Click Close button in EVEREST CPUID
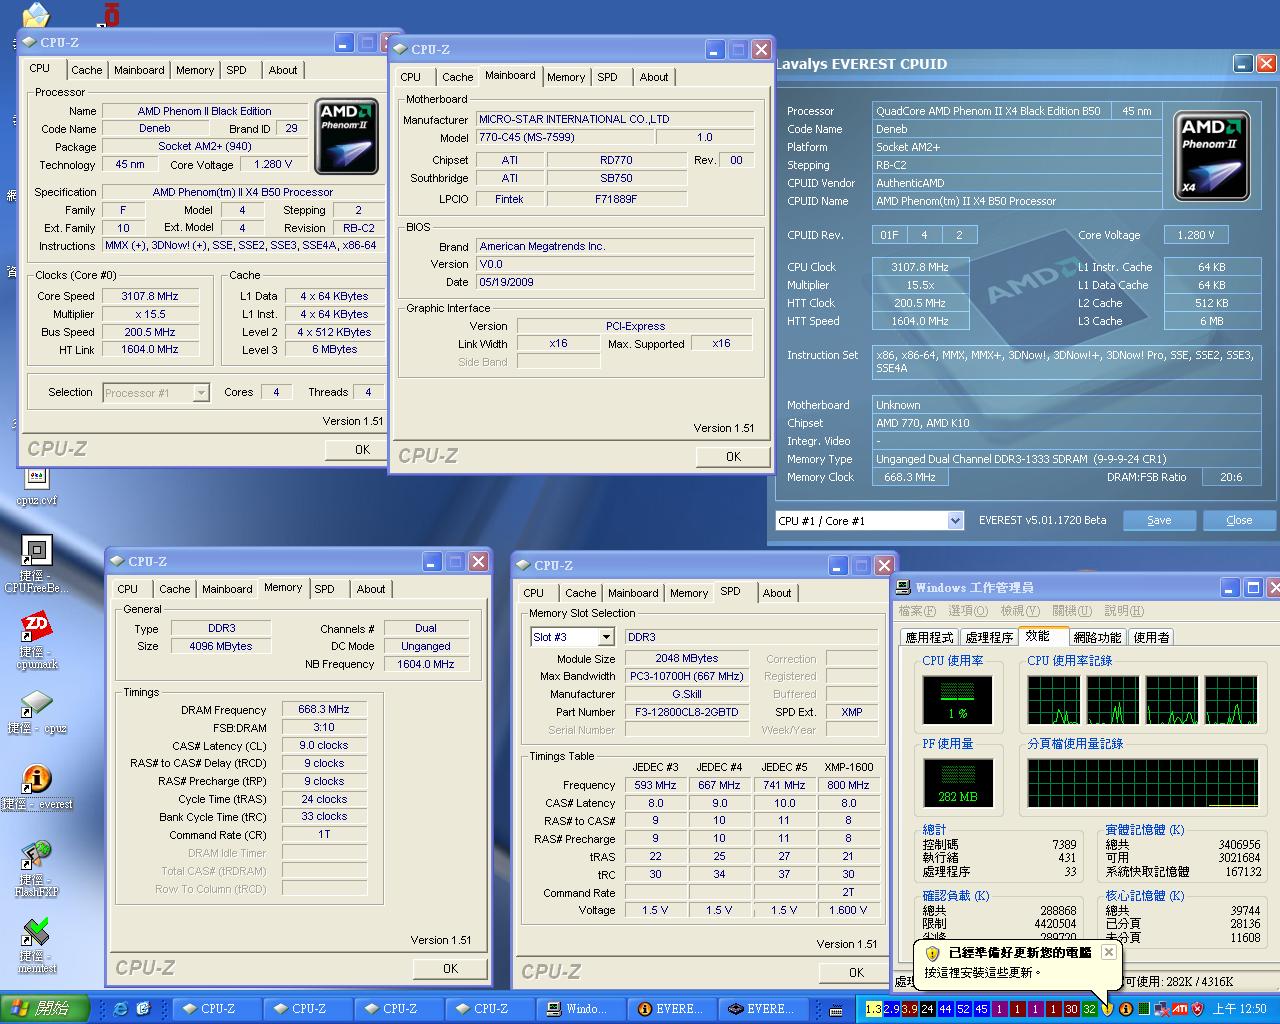Image resolution: width=1280 pixels, height=1024 pixels. point(1239,520)
